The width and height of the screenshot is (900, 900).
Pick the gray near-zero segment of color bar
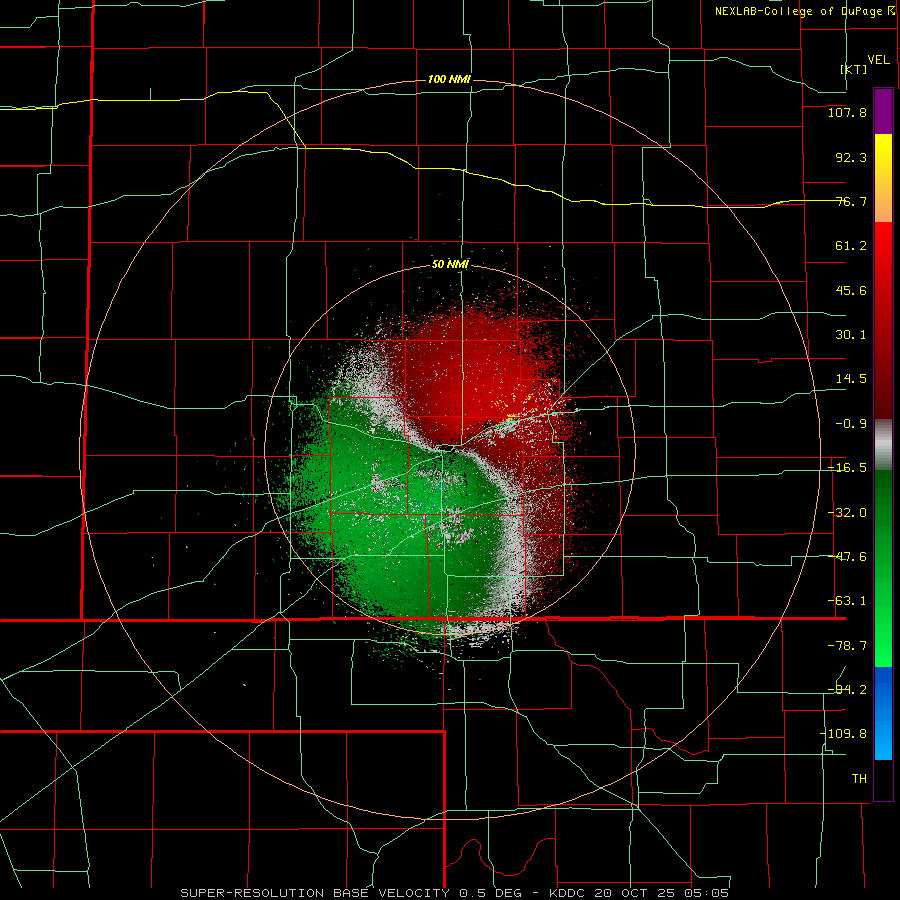coord(883,444)
